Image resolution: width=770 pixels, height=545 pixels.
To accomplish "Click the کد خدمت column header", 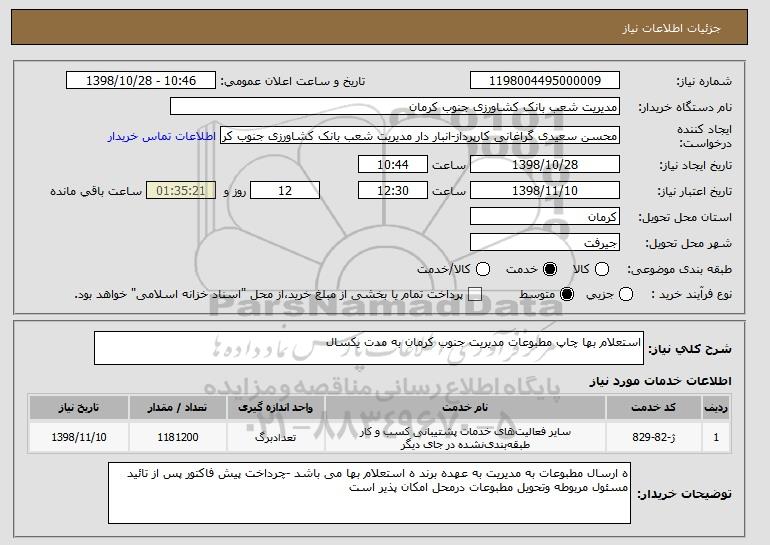I will point(653,408).
